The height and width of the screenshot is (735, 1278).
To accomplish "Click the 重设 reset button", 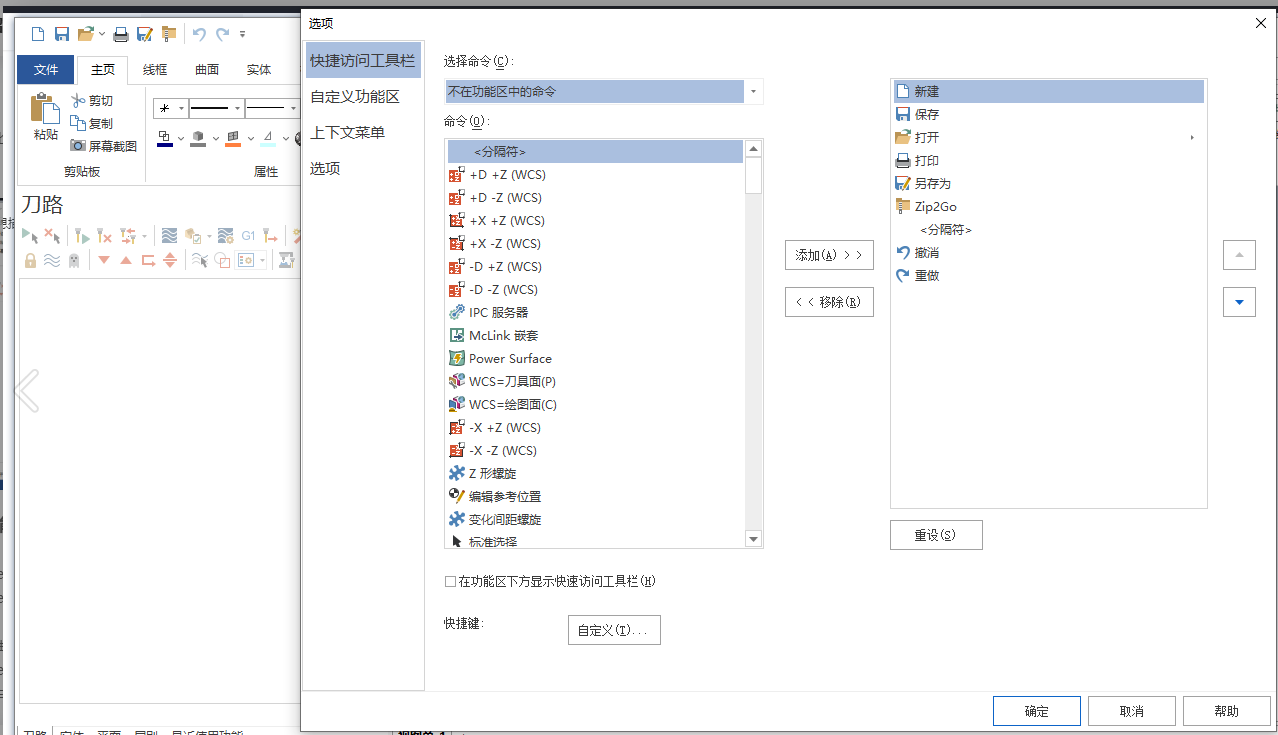I will tap(936, 535).
